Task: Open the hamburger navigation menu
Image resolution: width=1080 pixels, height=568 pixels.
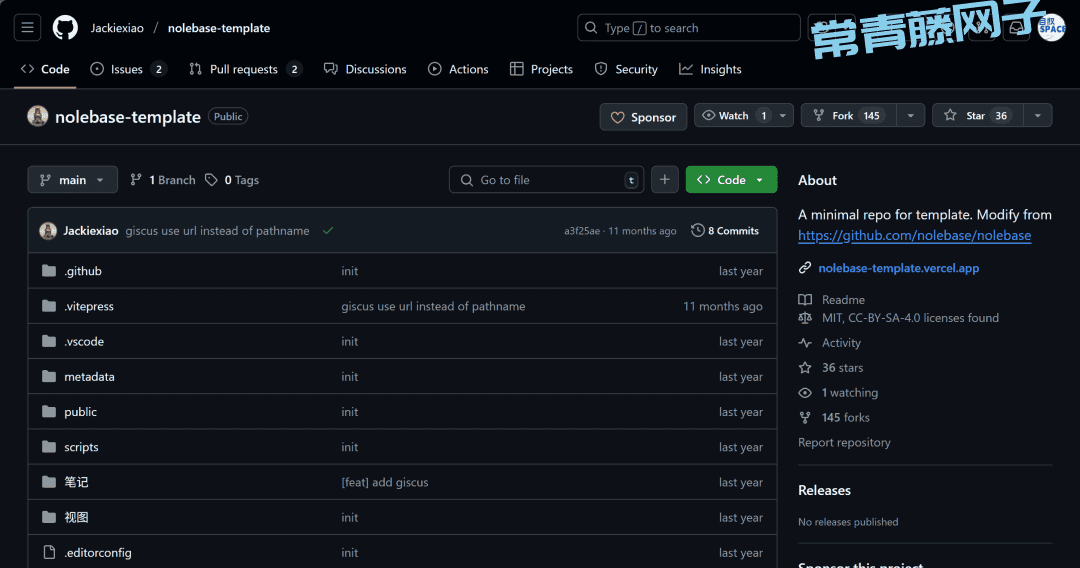Action: pos(28,28)
